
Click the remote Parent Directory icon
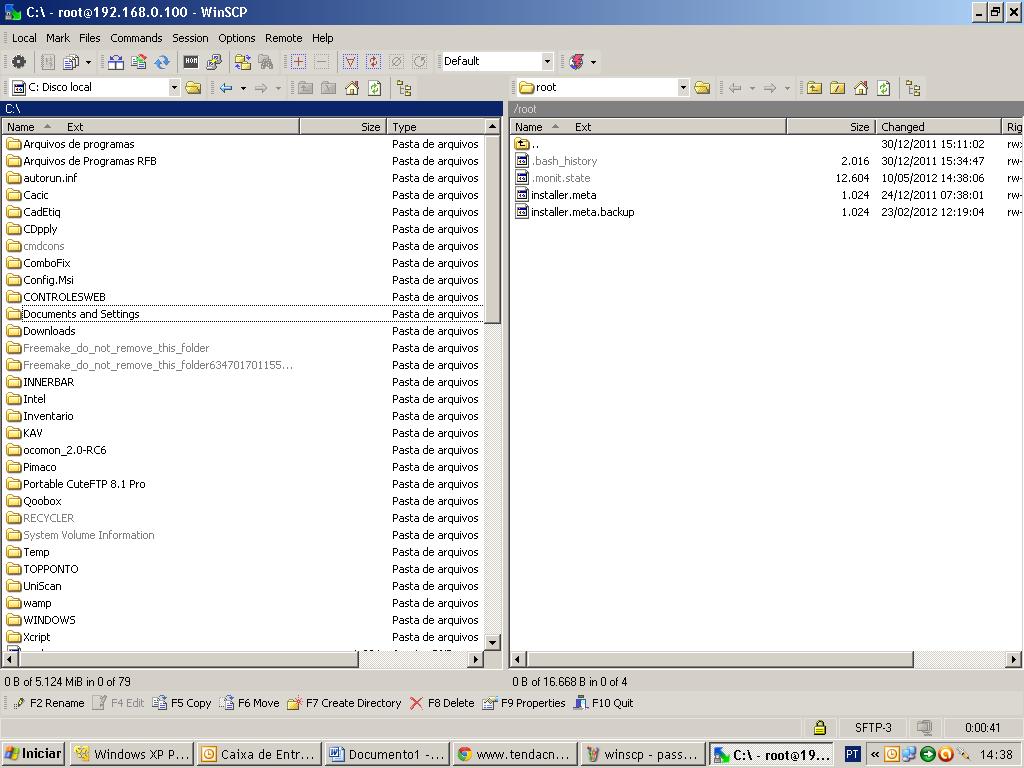coord(814,88)
